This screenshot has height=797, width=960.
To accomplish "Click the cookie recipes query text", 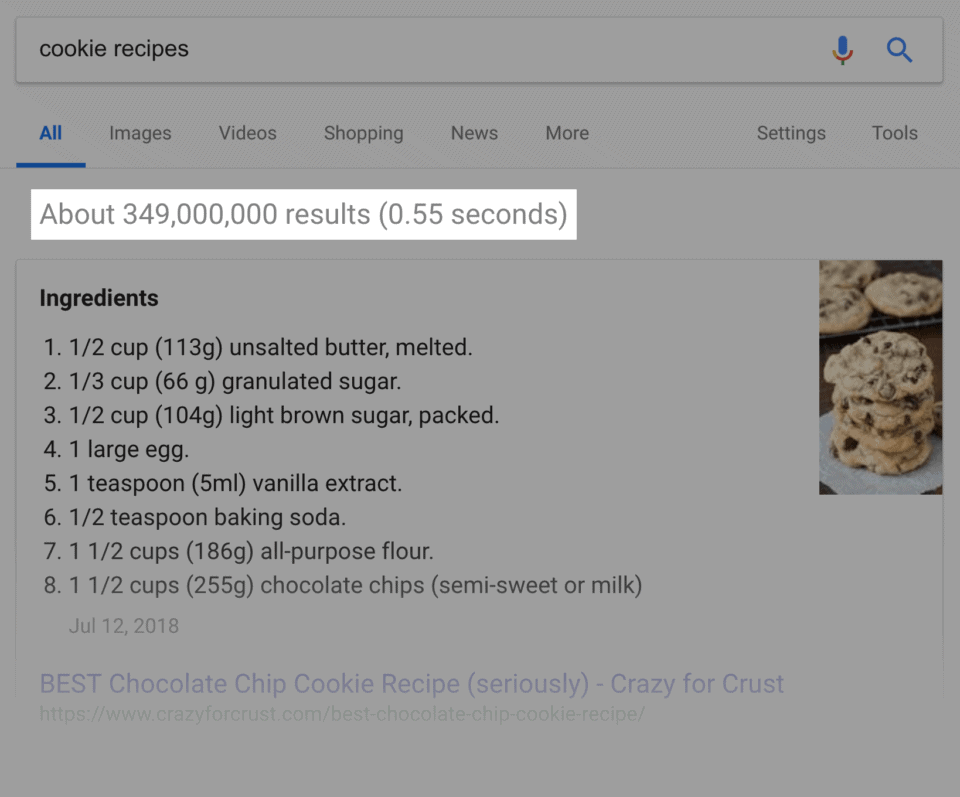I will pyautogui.click(x=113, y=48).
